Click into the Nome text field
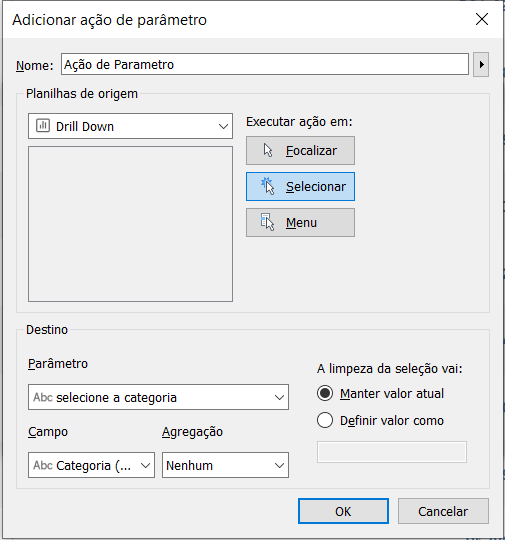 (x=265, y=64)
